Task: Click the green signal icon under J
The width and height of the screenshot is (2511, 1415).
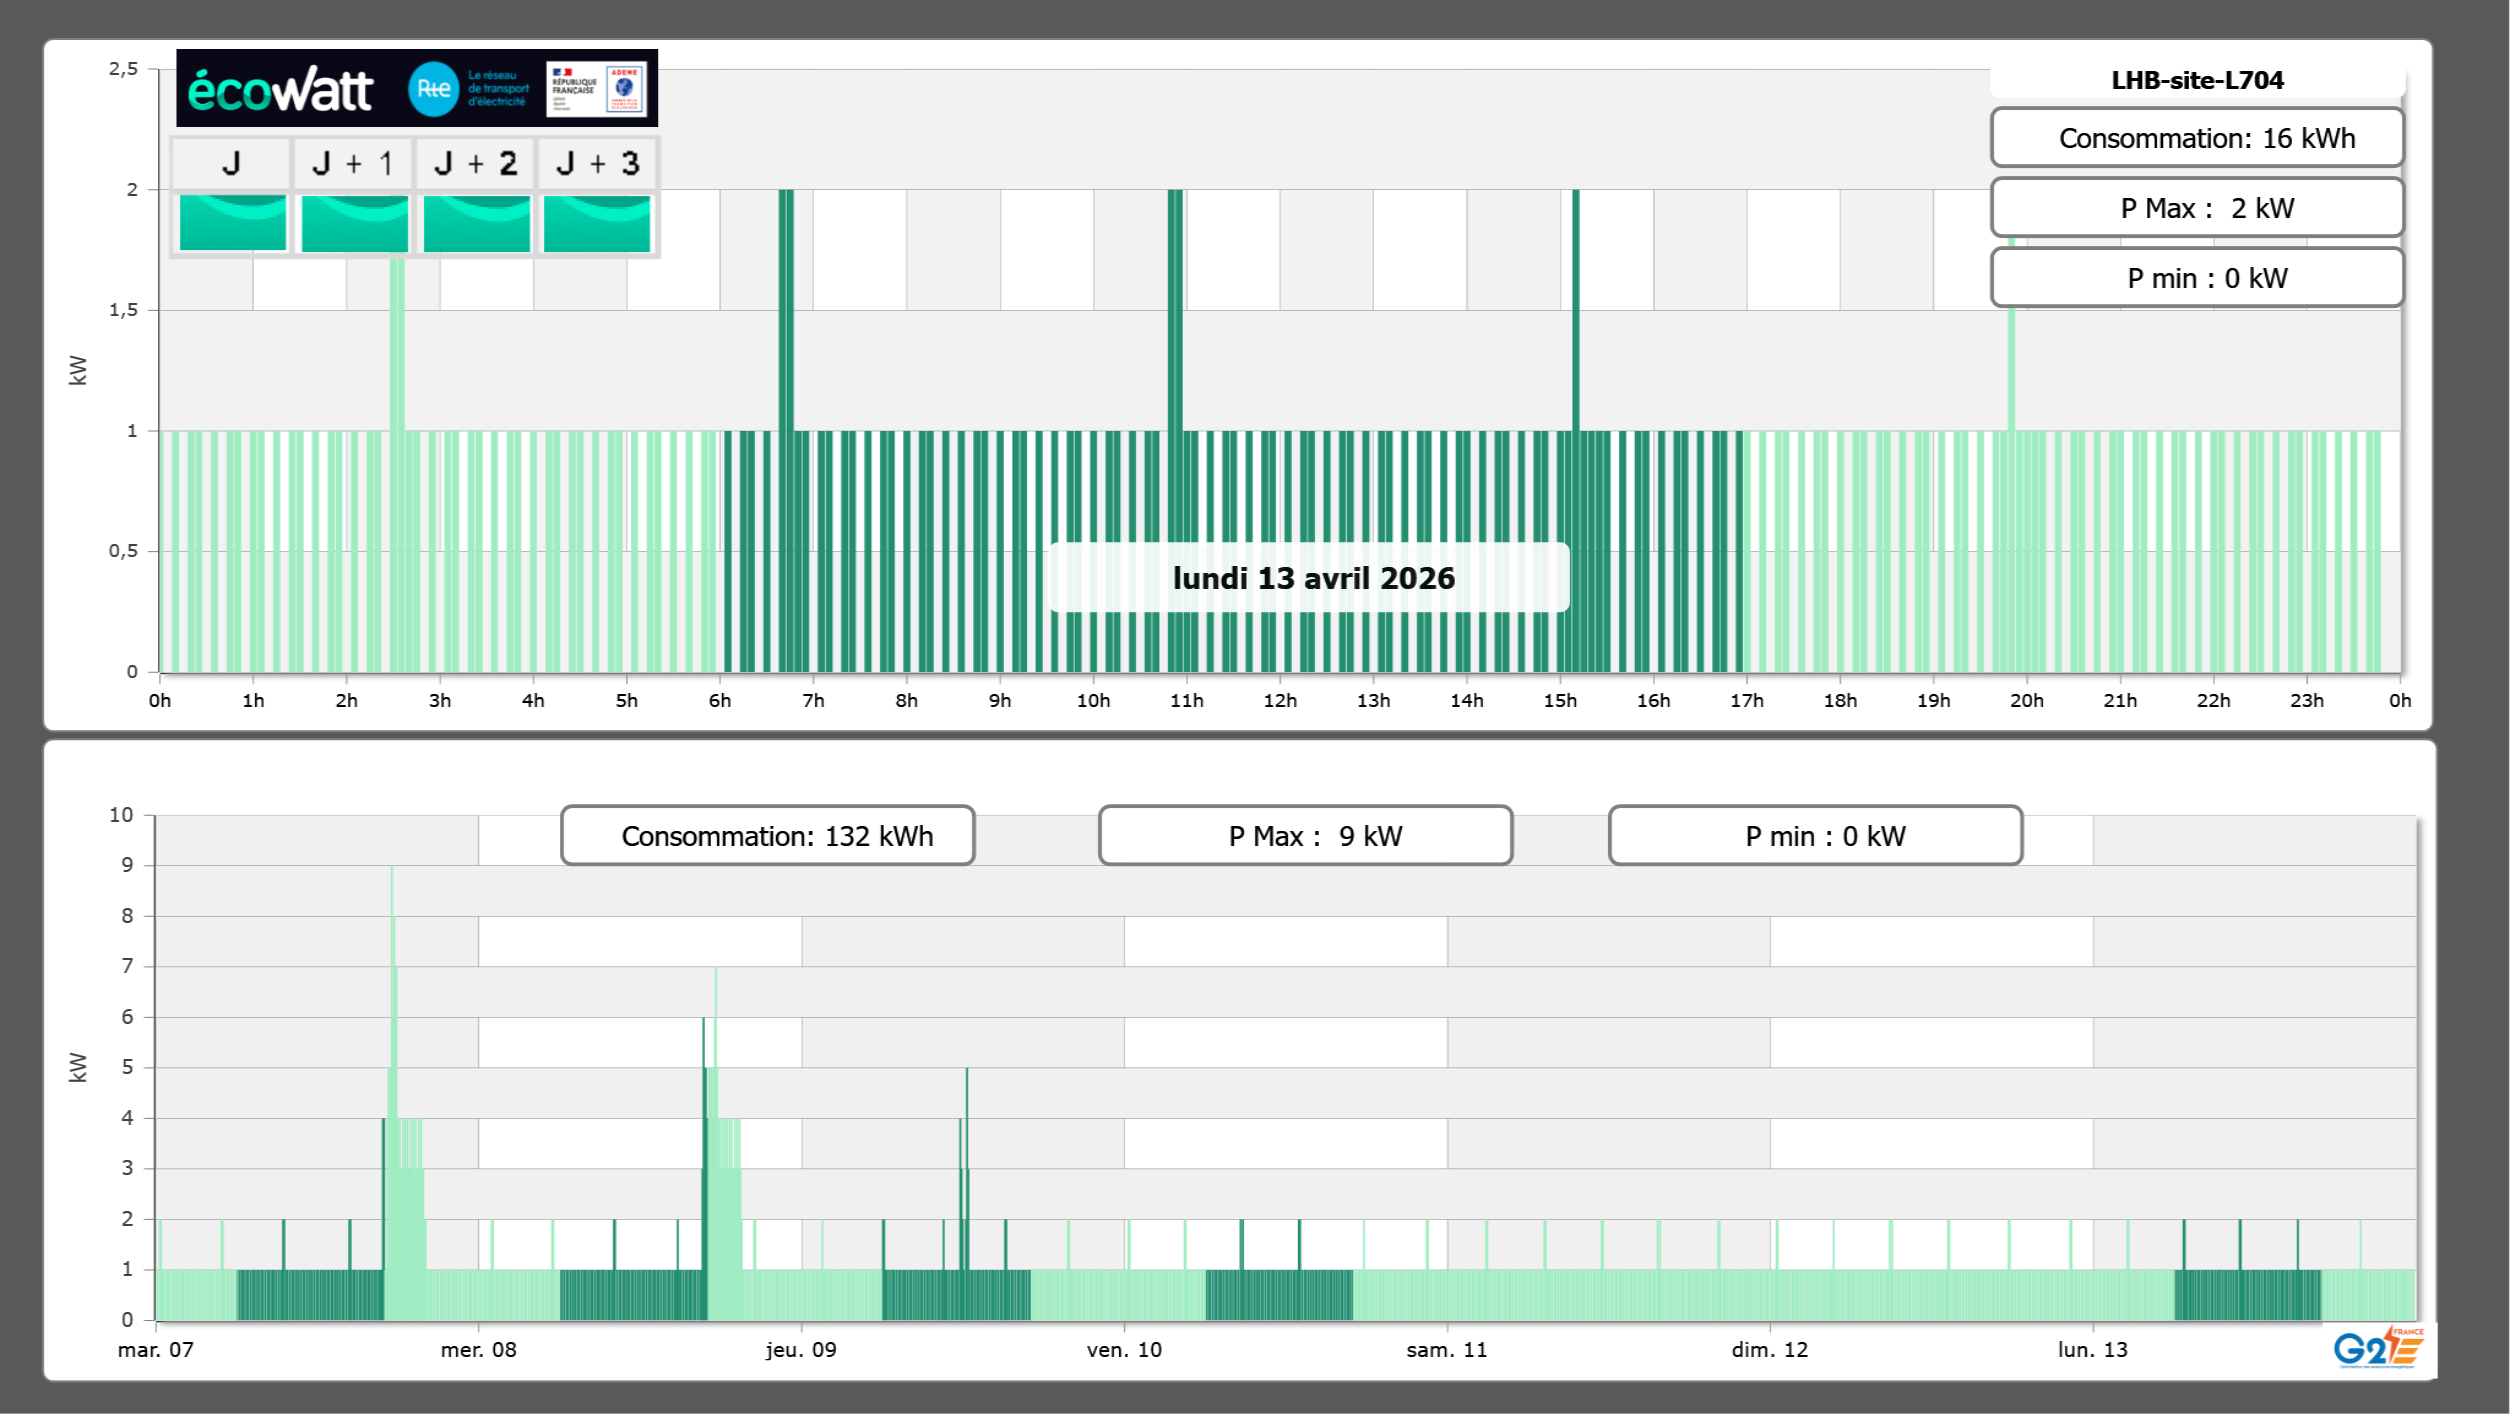Action: 233,223
